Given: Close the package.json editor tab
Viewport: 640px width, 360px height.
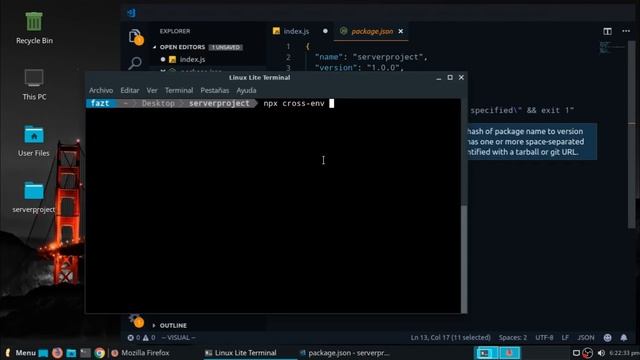Looking at the screenshot, I should 401,31.
